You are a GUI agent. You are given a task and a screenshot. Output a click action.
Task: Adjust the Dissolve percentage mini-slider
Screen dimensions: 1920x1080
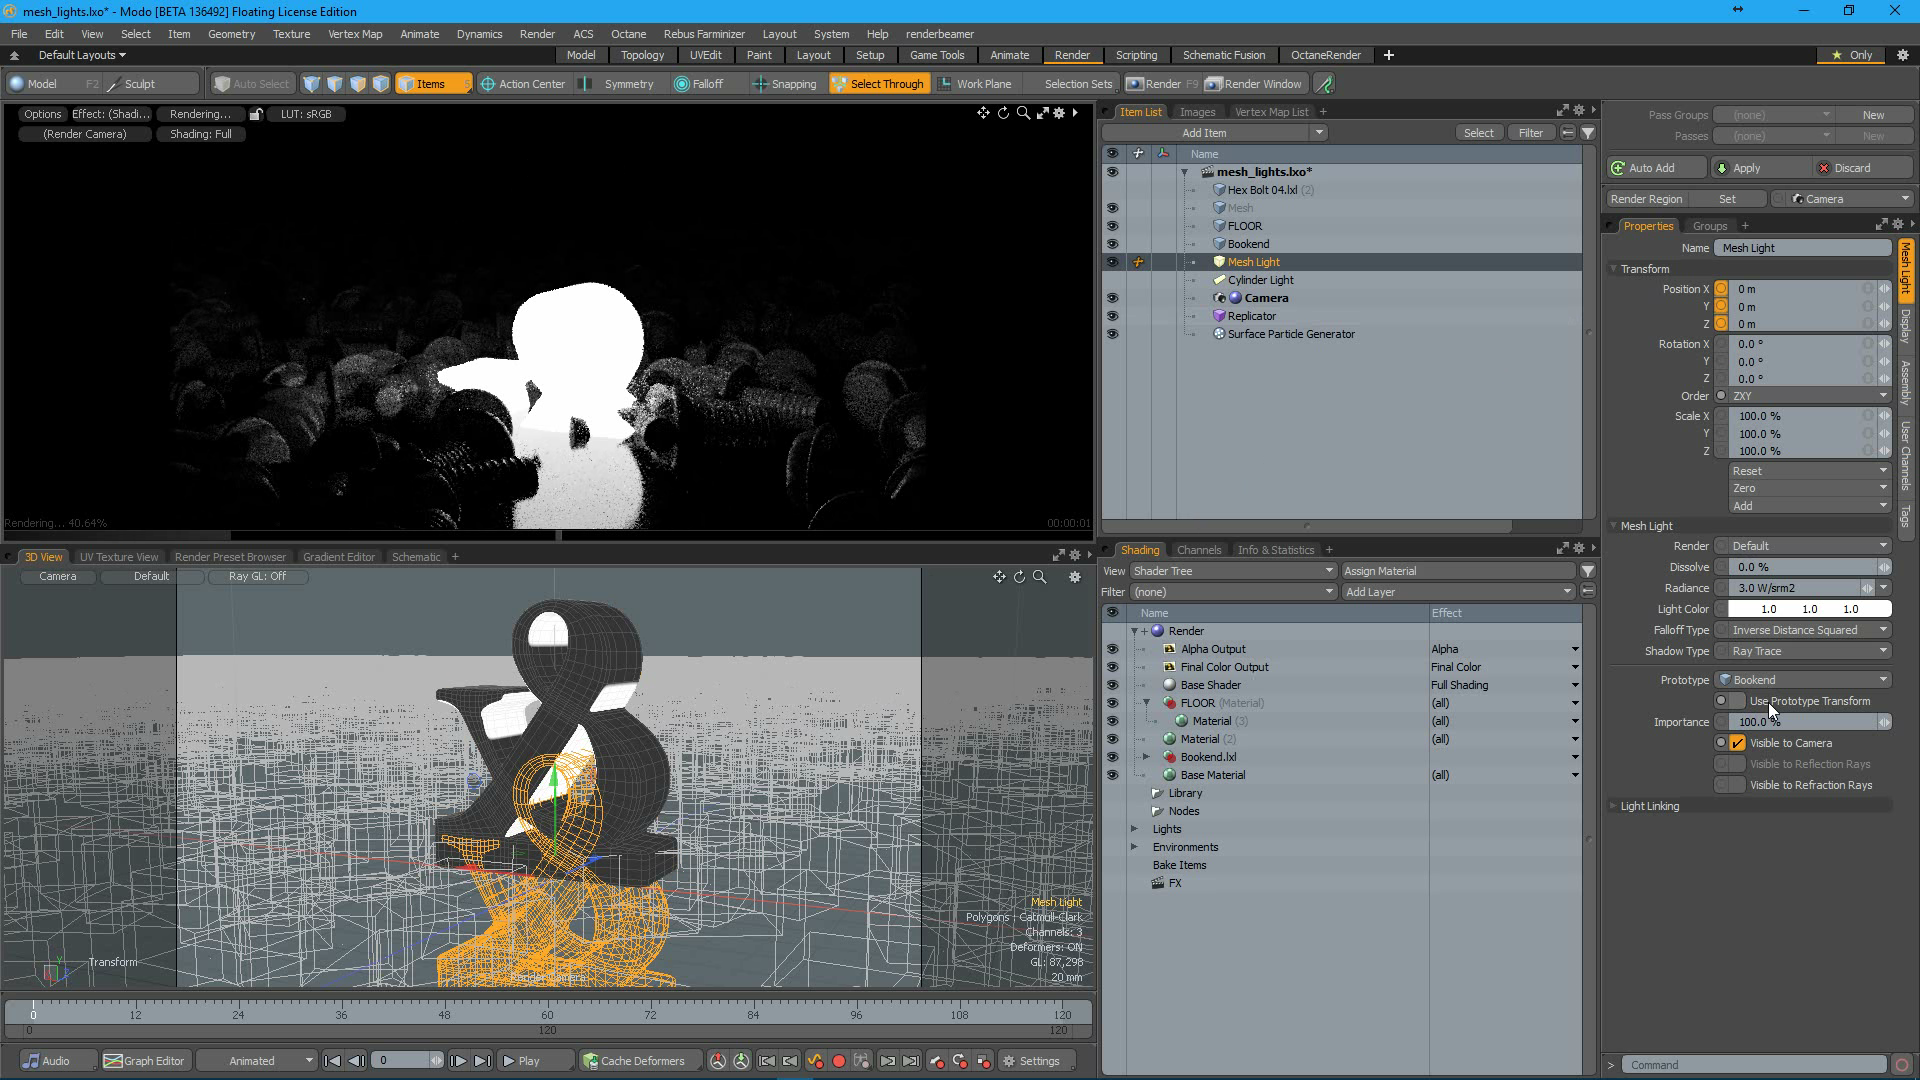1886,567
